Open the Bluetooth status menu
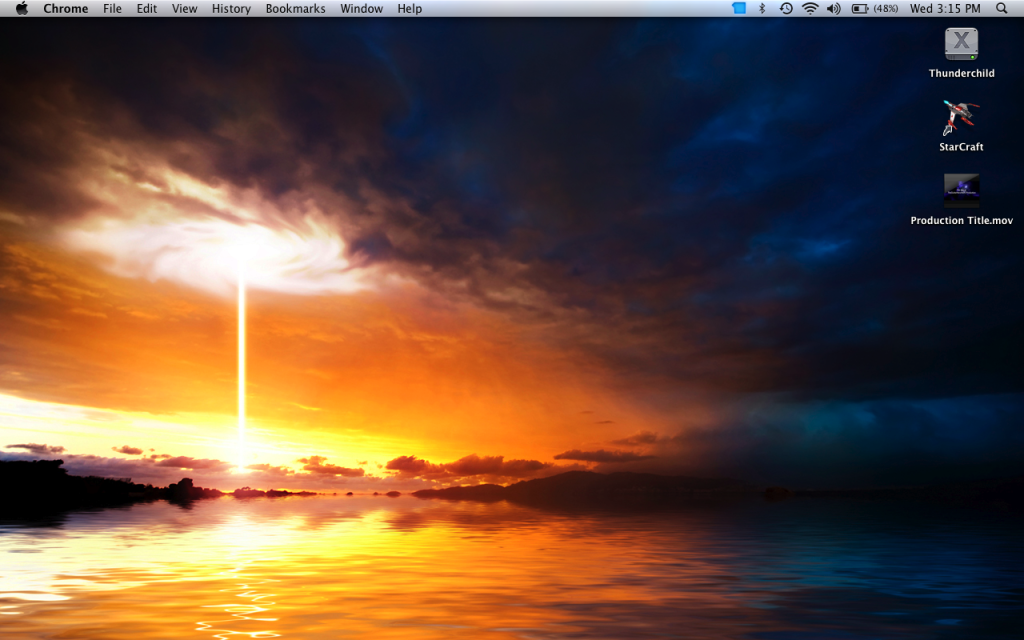1024x640 pixels. point(761,8)
